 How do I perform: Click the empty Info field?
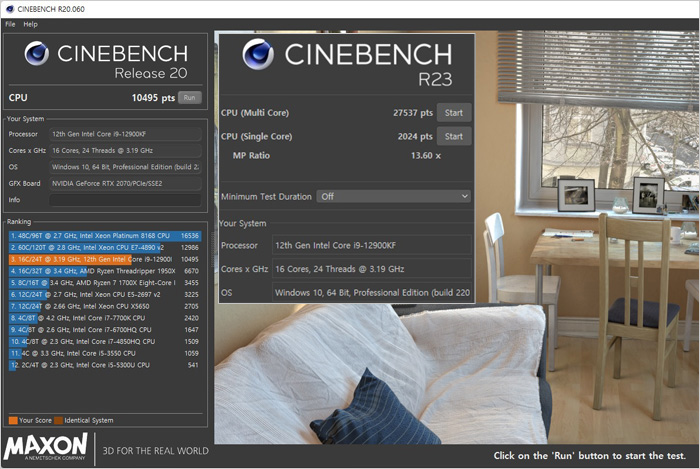(125, 200)
